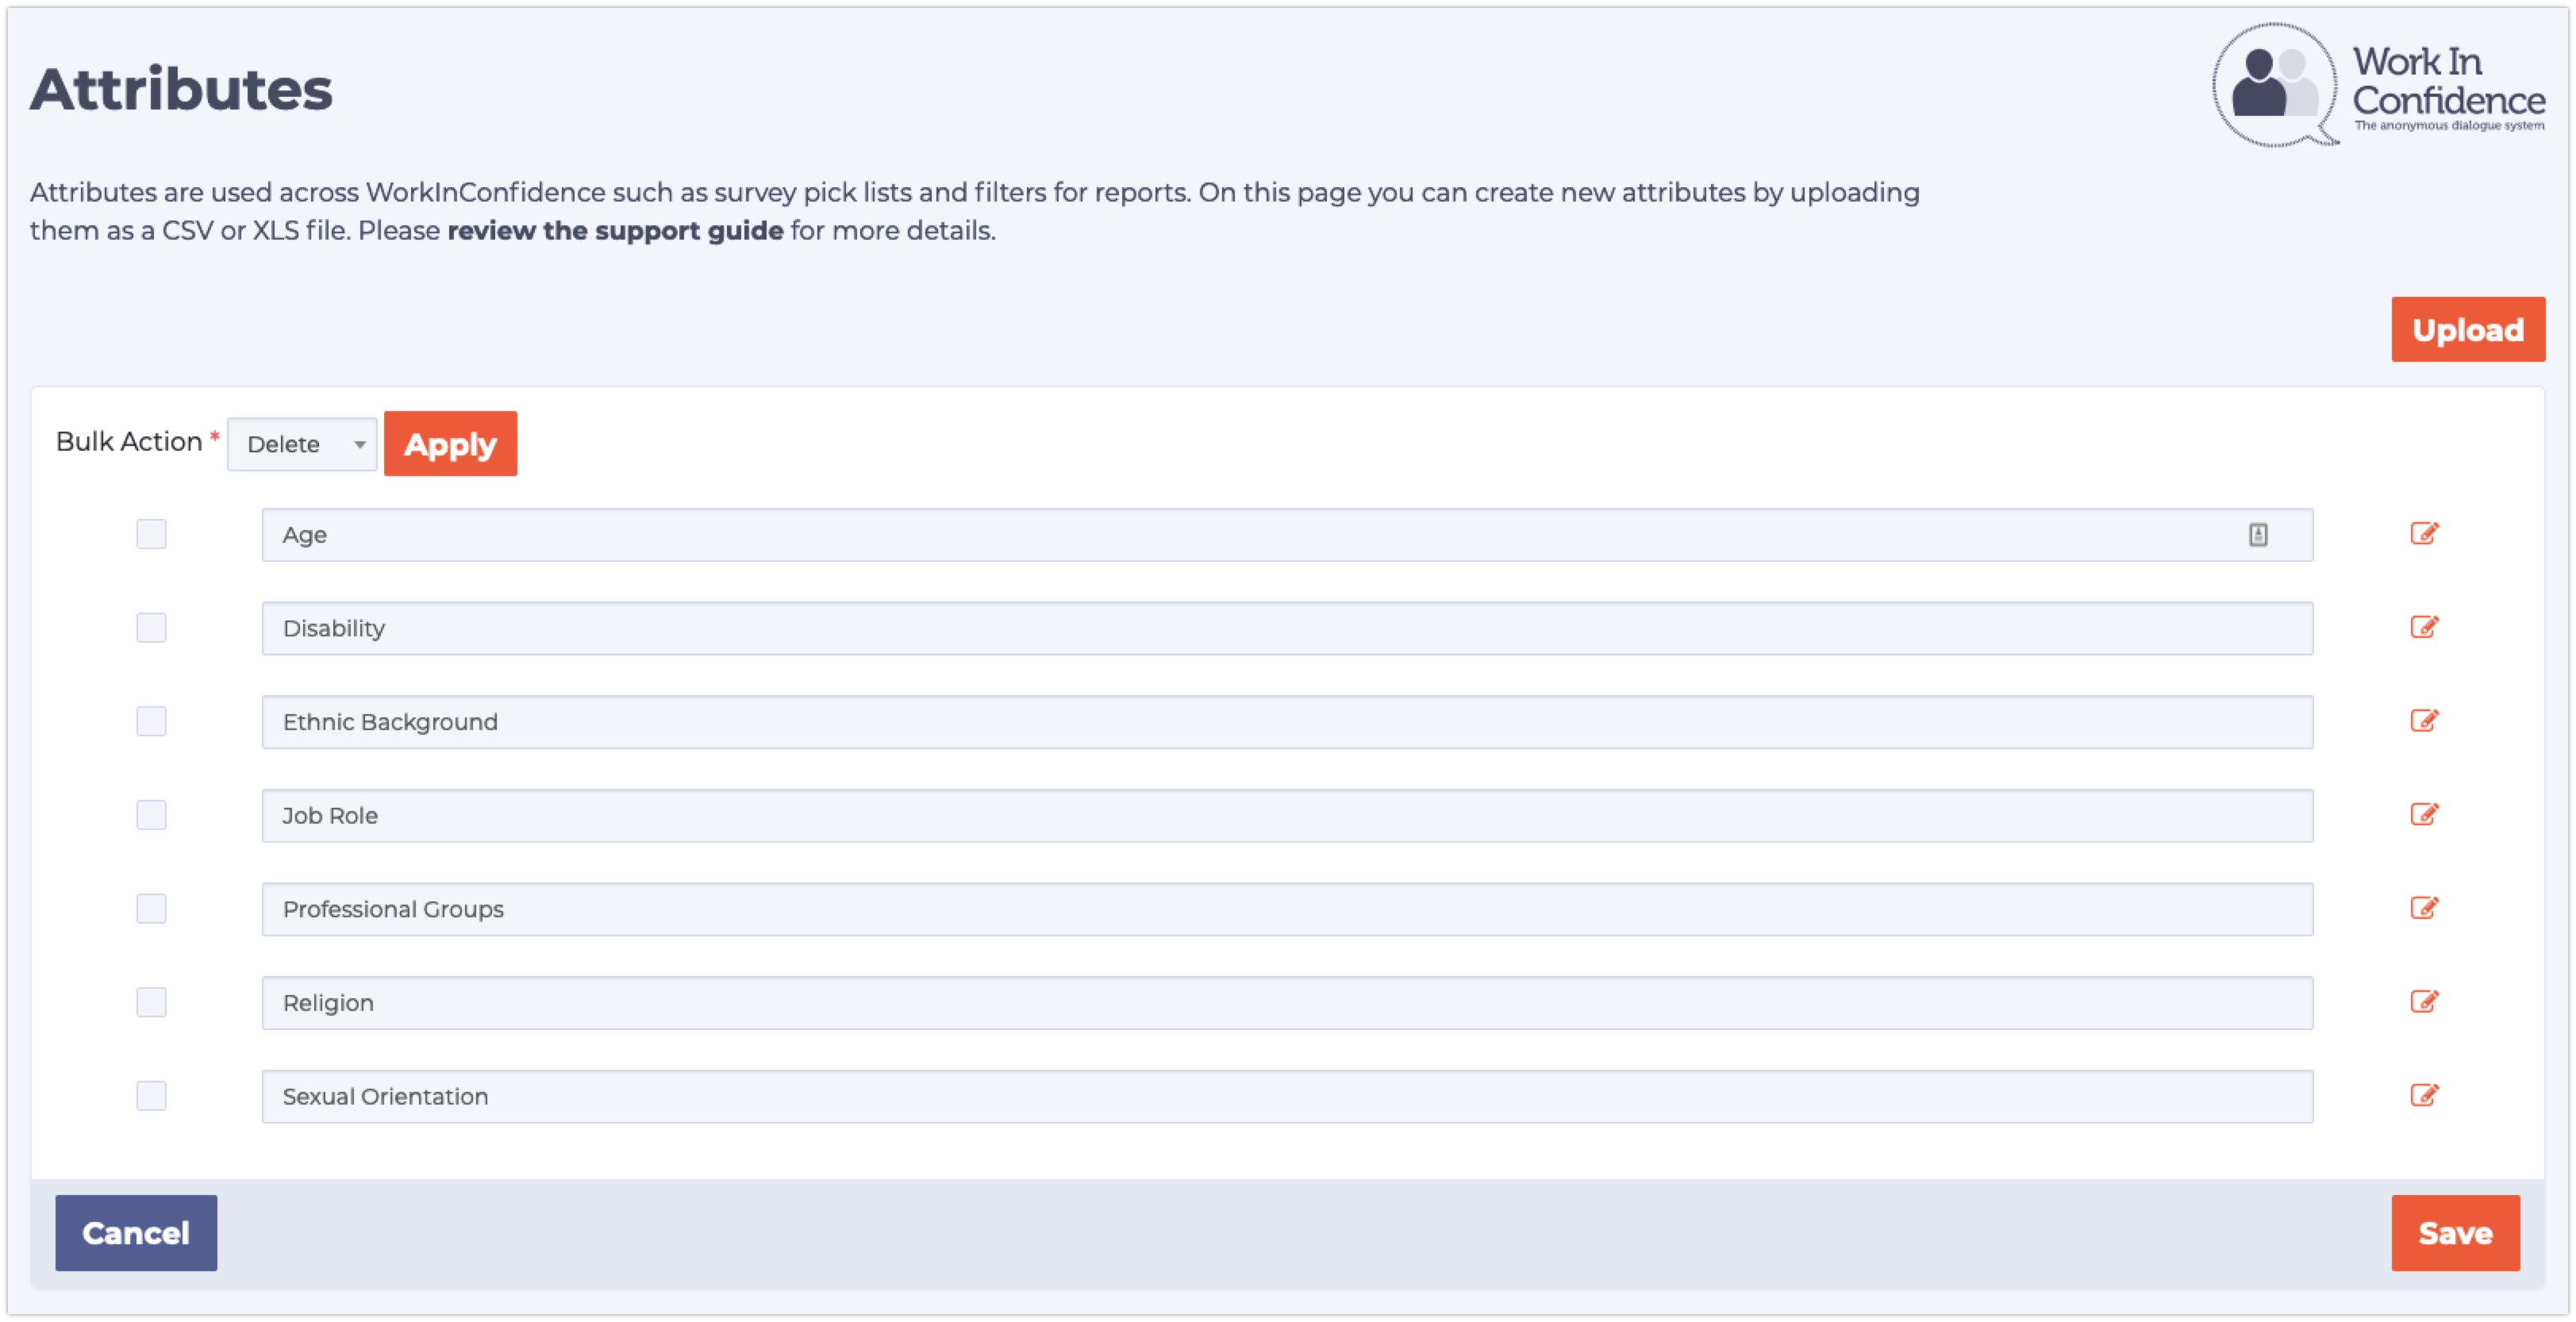Click the Religion attribute input field
This screenshot has height=1322, width=2576.
tap(1288, 1001)
